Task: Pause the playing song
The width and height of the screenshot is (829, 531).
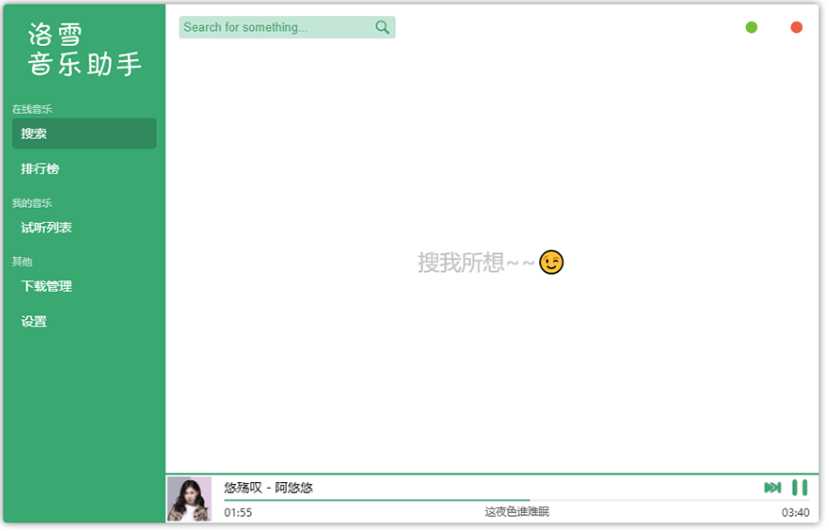Action: point(800,488)
